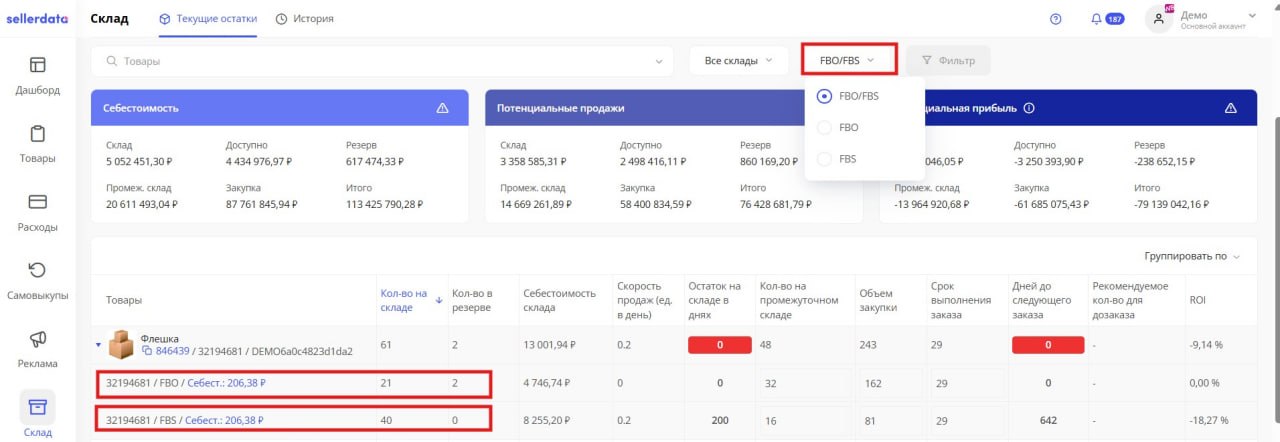Open the Расходы sidebar section
1280x442 pixels.
(x=37, y=212)
